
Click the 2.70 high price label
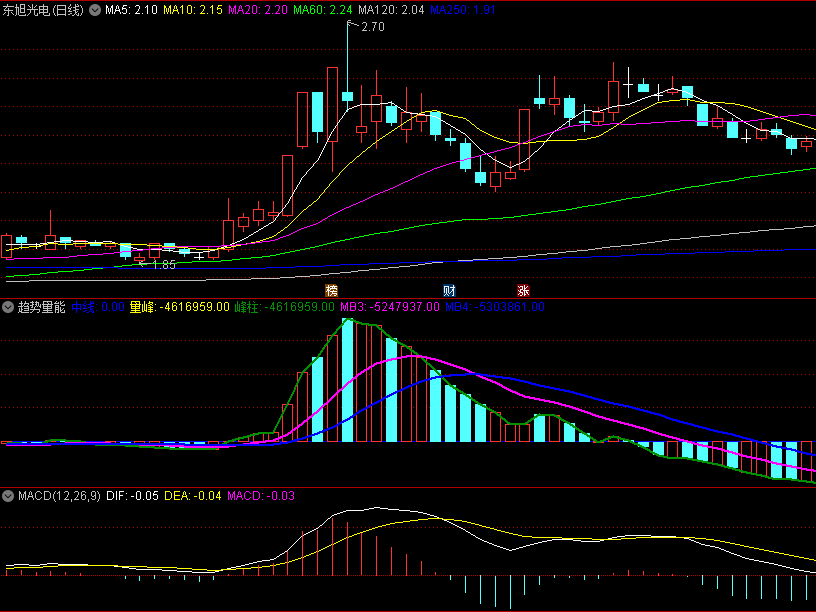click(x=373, y=27)
